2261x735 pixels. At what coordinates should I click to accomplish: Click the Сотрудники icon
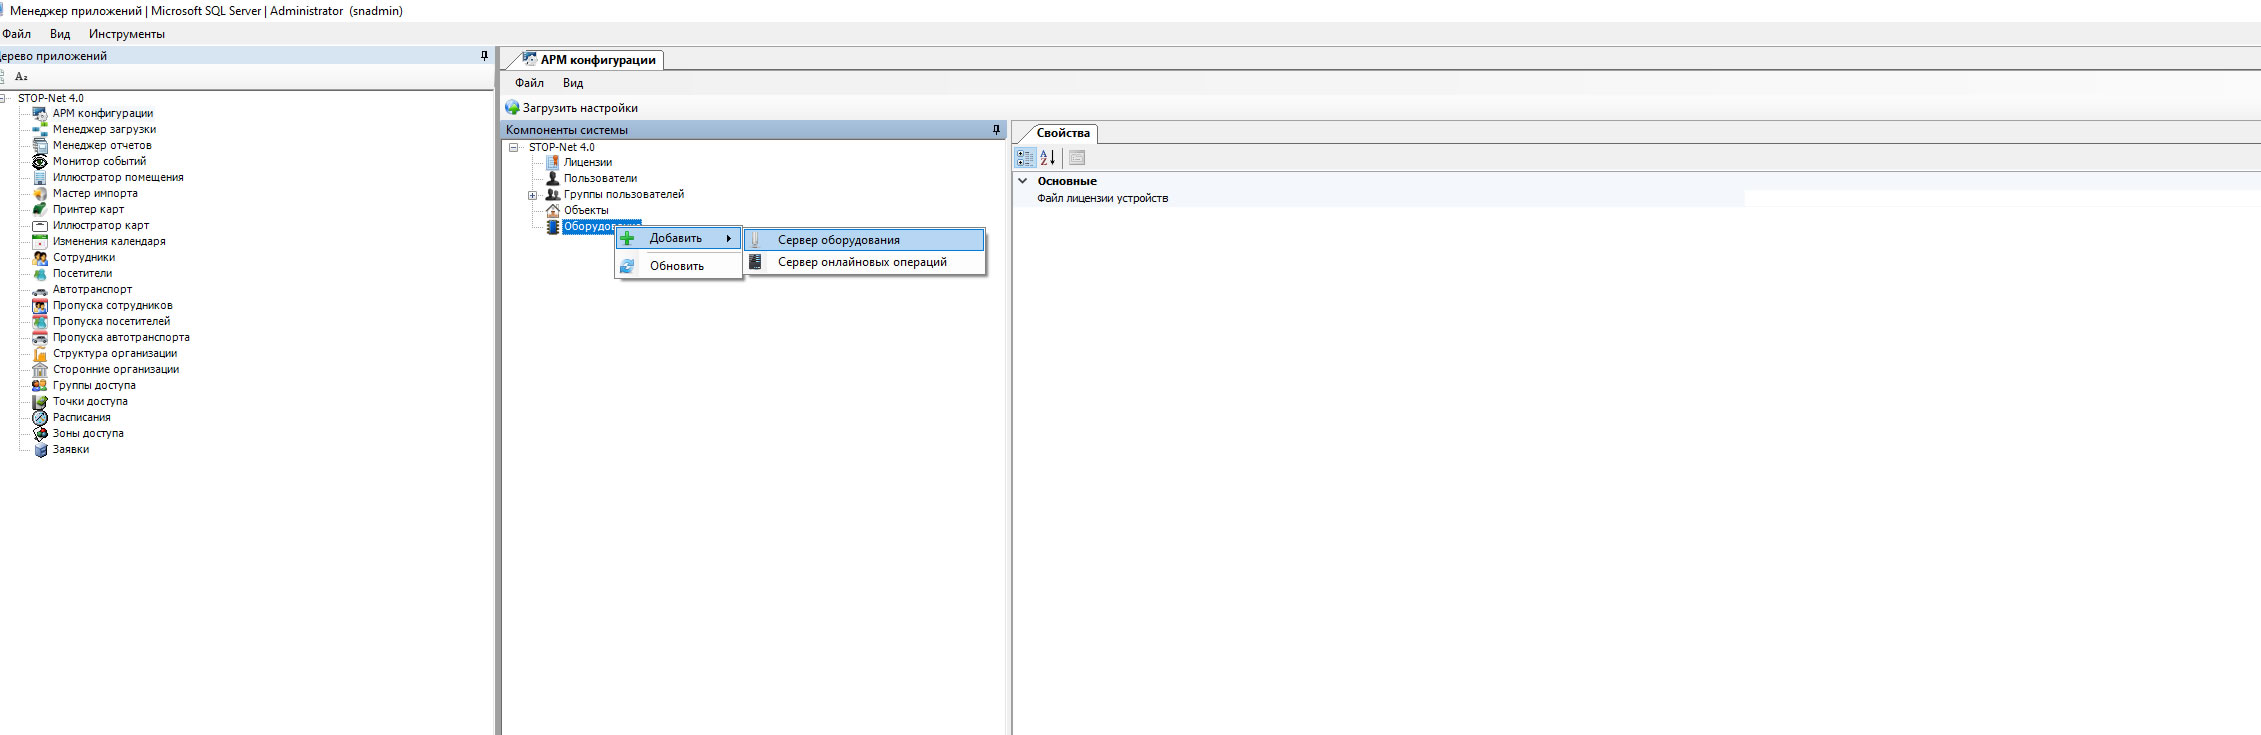[40, 258]
